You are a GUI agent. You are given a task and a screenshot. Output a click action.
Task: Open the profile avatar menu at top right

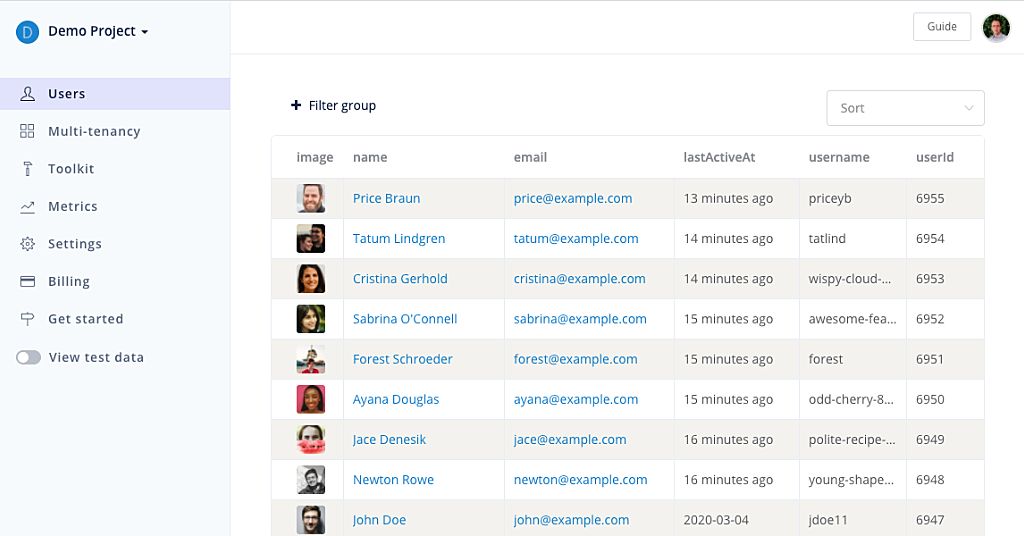[x=996, y=27]
